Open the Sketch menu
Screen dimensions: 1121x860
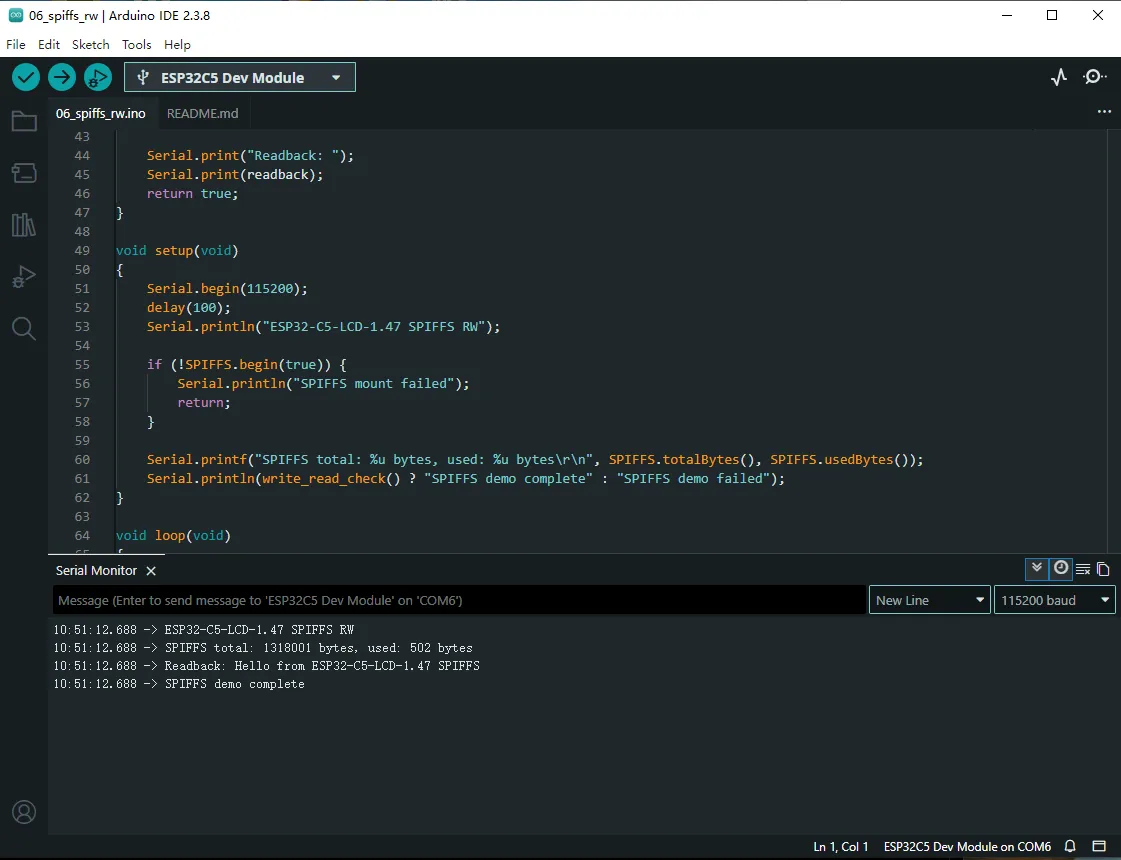point(91,44)
